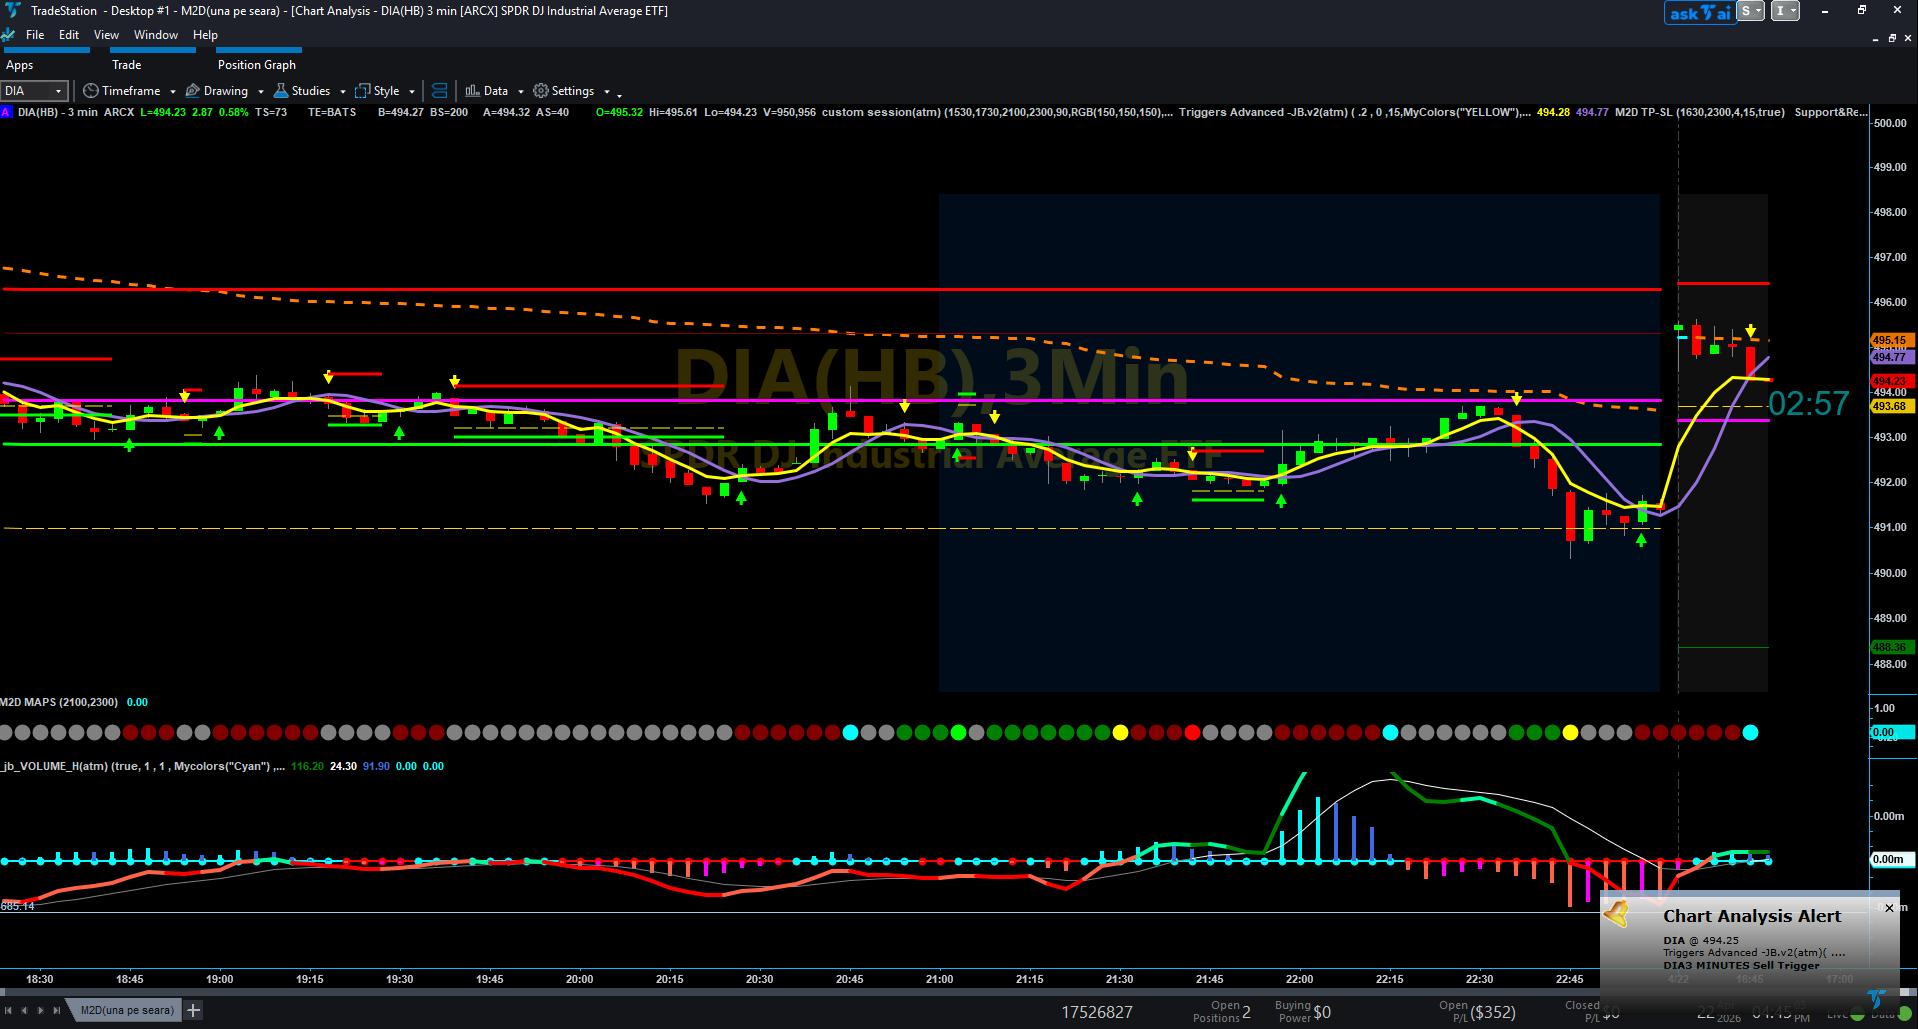This screenshot has width=1918, height=1029.
Task: Open the I dropdown in title bar
Action: (1786, 11)
